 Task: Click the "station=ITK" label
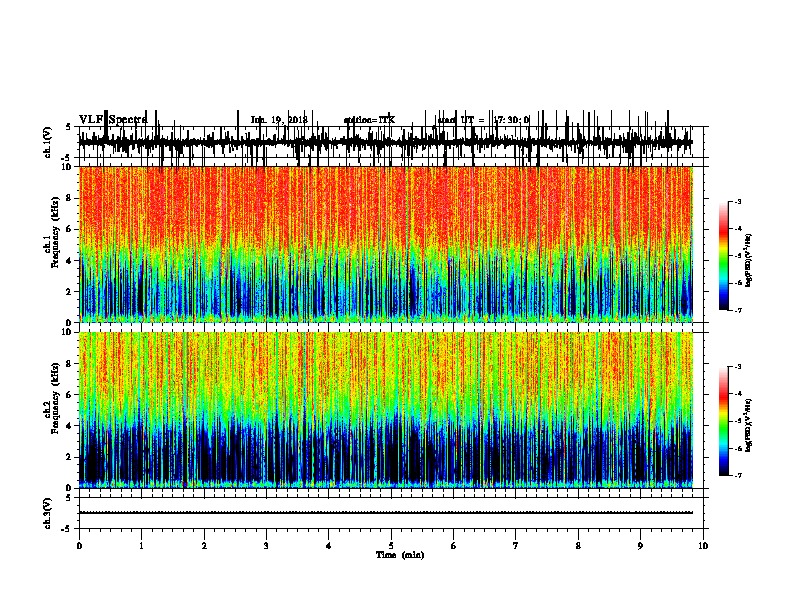click(369, 120)
